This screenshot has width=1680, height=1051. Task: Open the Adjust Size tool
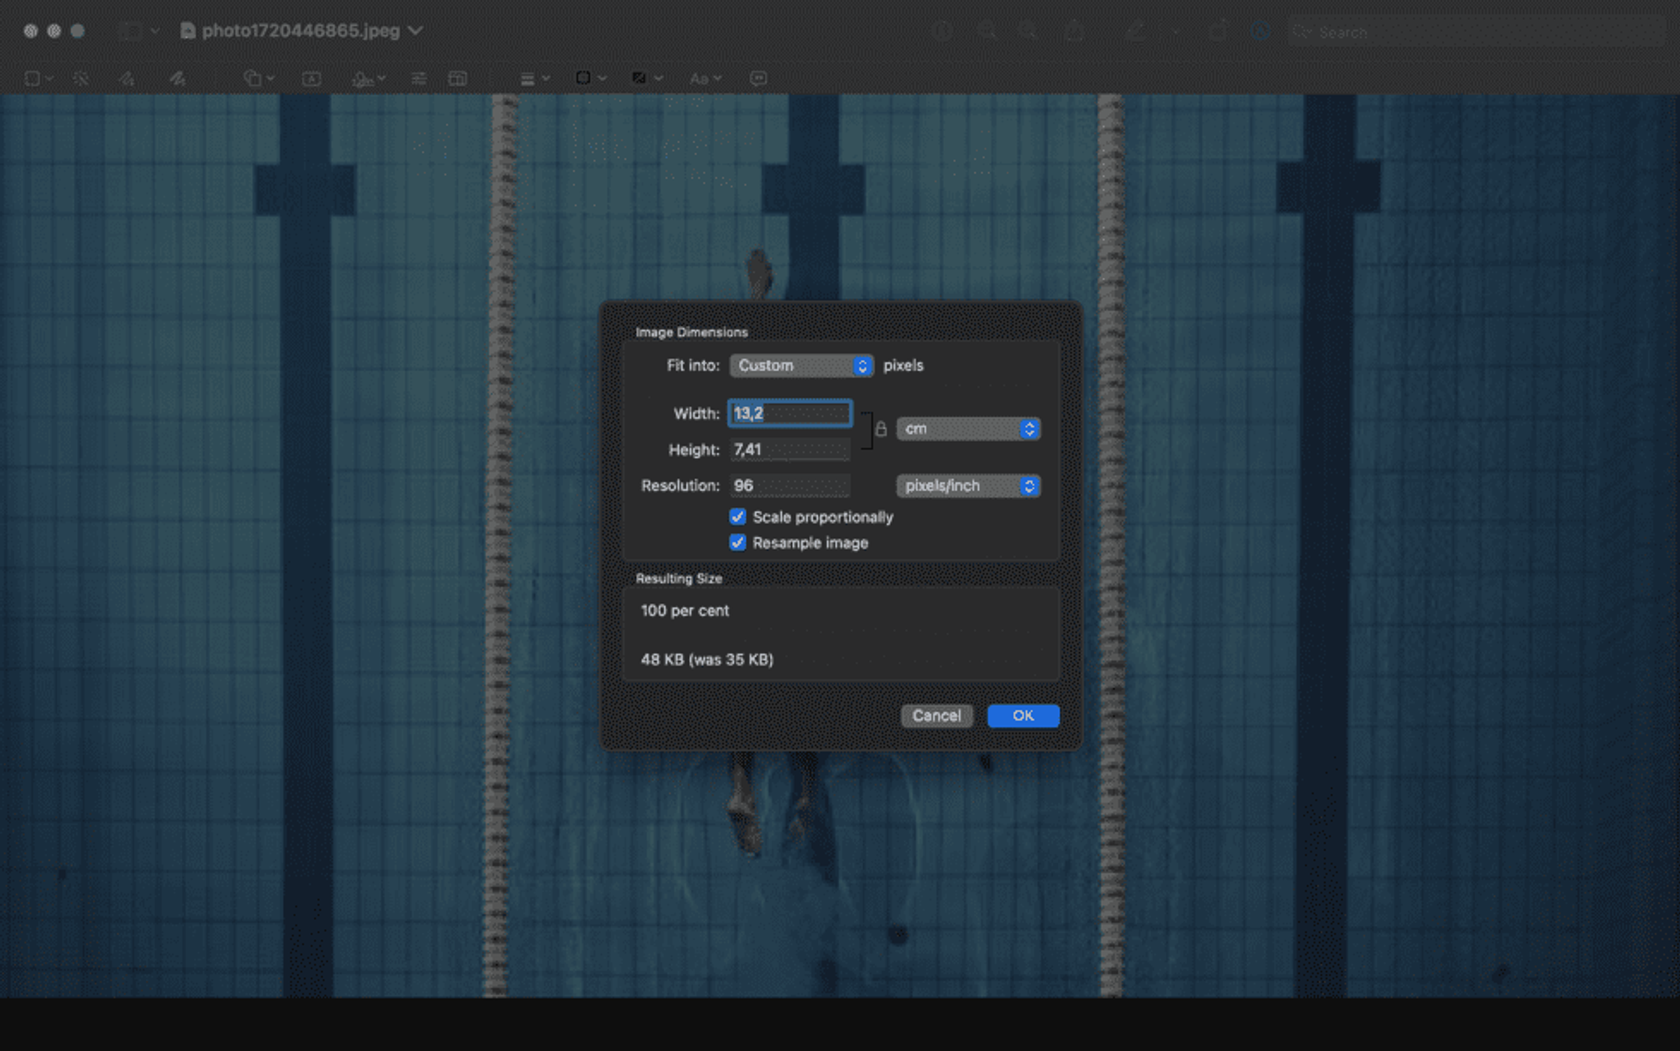click(x=456, y=78)
